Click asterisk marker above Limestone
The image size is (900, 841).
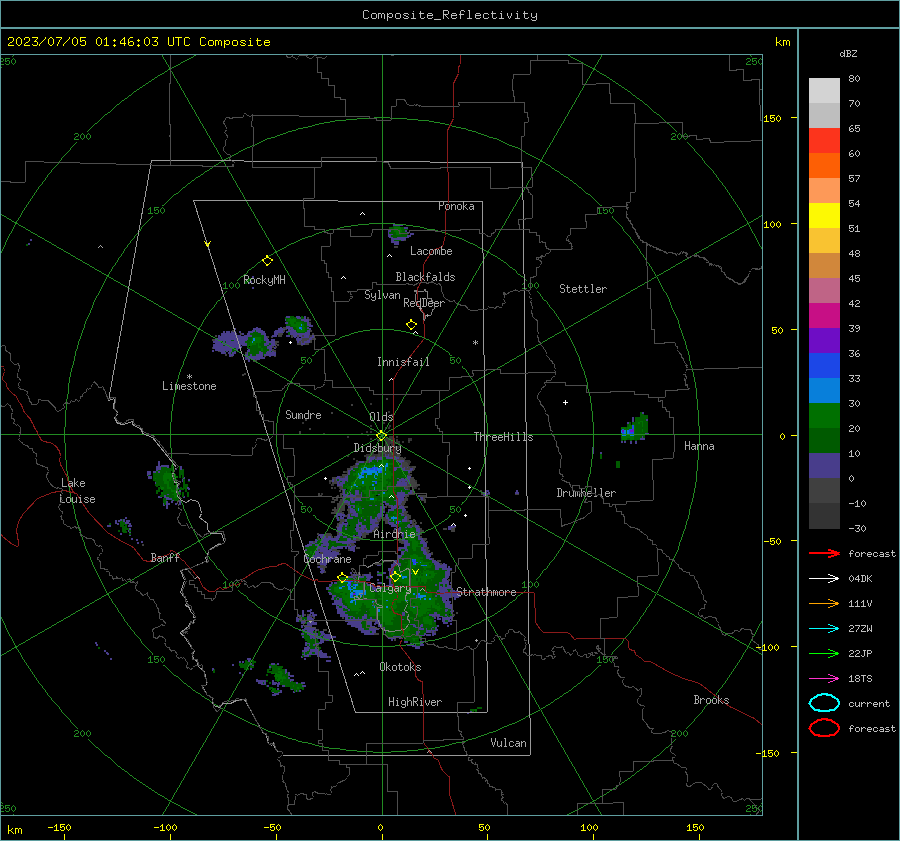point(189,377)
